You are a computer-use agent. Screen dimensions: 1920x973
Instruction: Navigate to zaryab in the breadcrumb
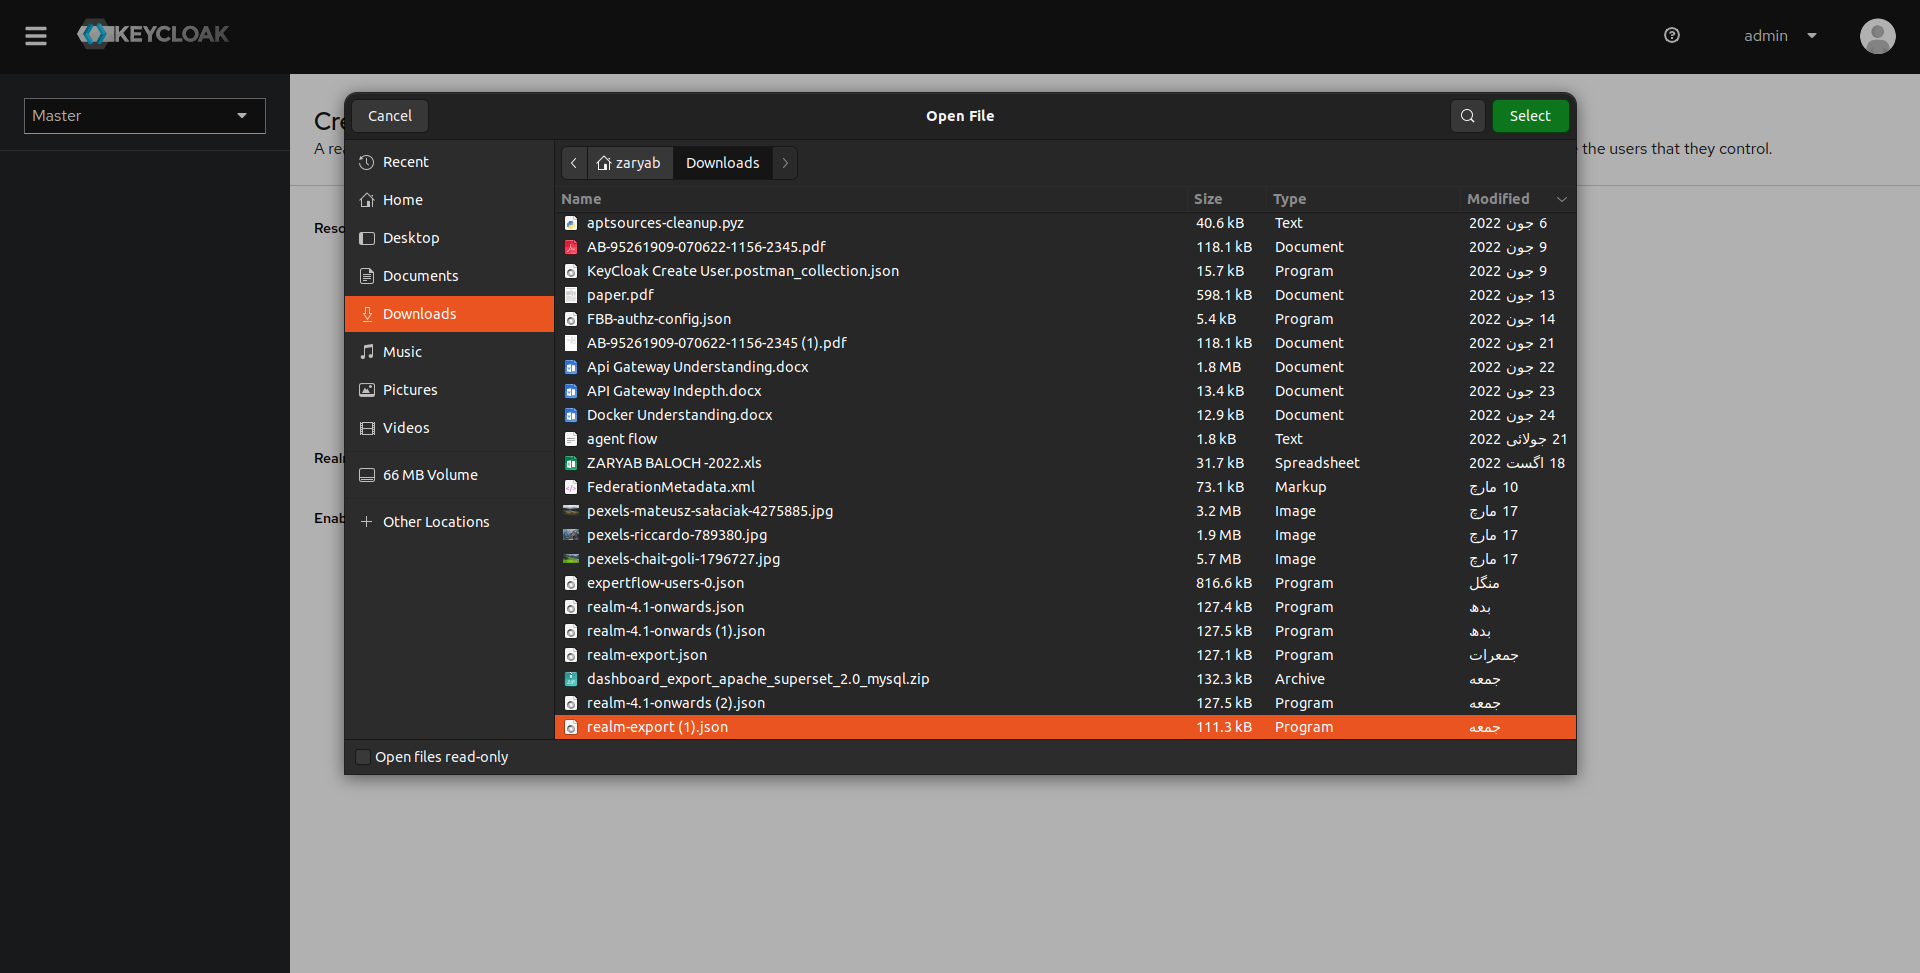coord(629,162)
